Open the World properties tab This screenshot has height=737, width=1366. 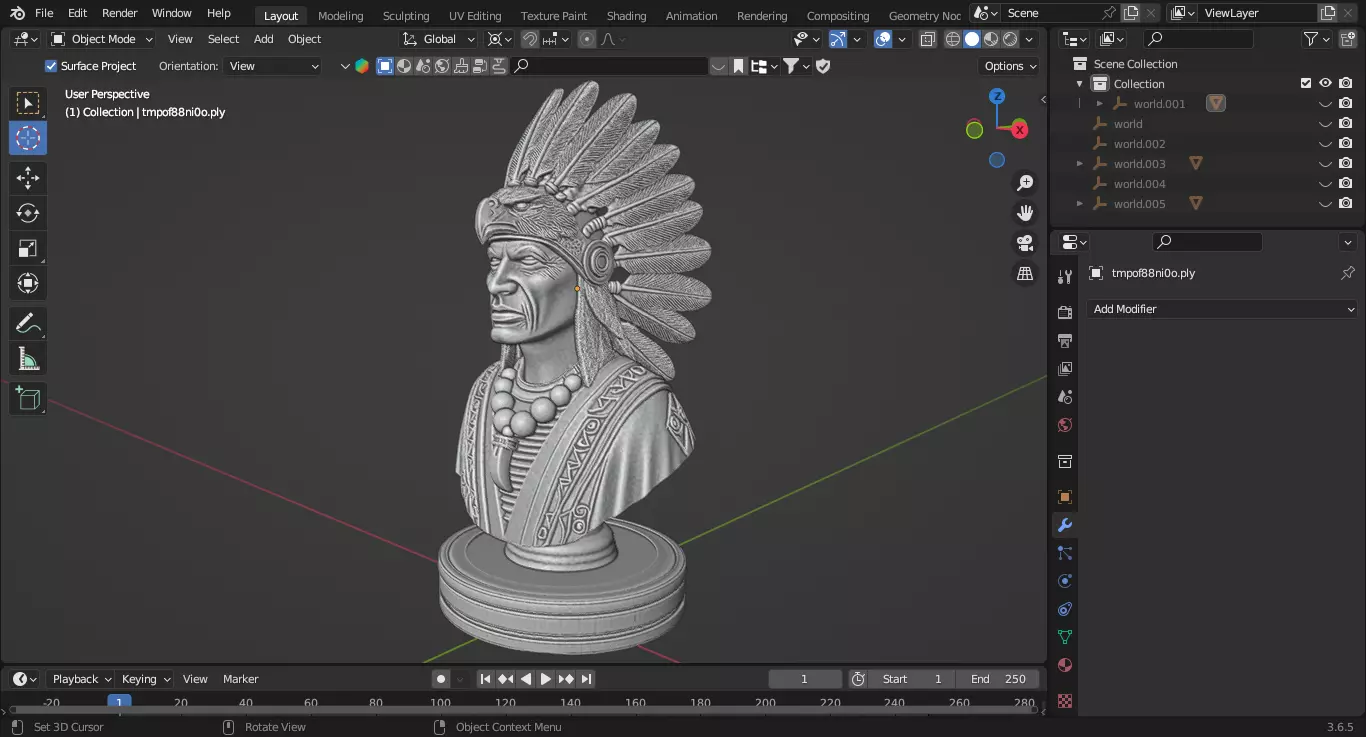[1065, 425]
